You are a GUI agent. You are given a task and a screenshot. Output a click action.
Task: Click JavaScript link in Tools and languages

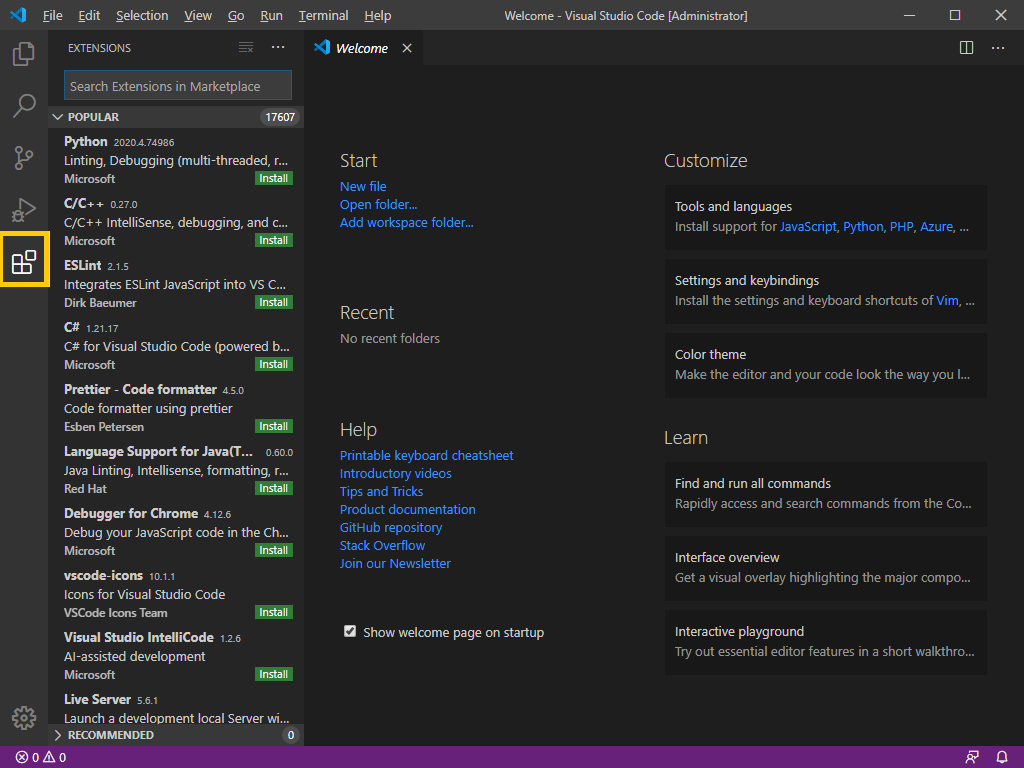click(808, 227)
